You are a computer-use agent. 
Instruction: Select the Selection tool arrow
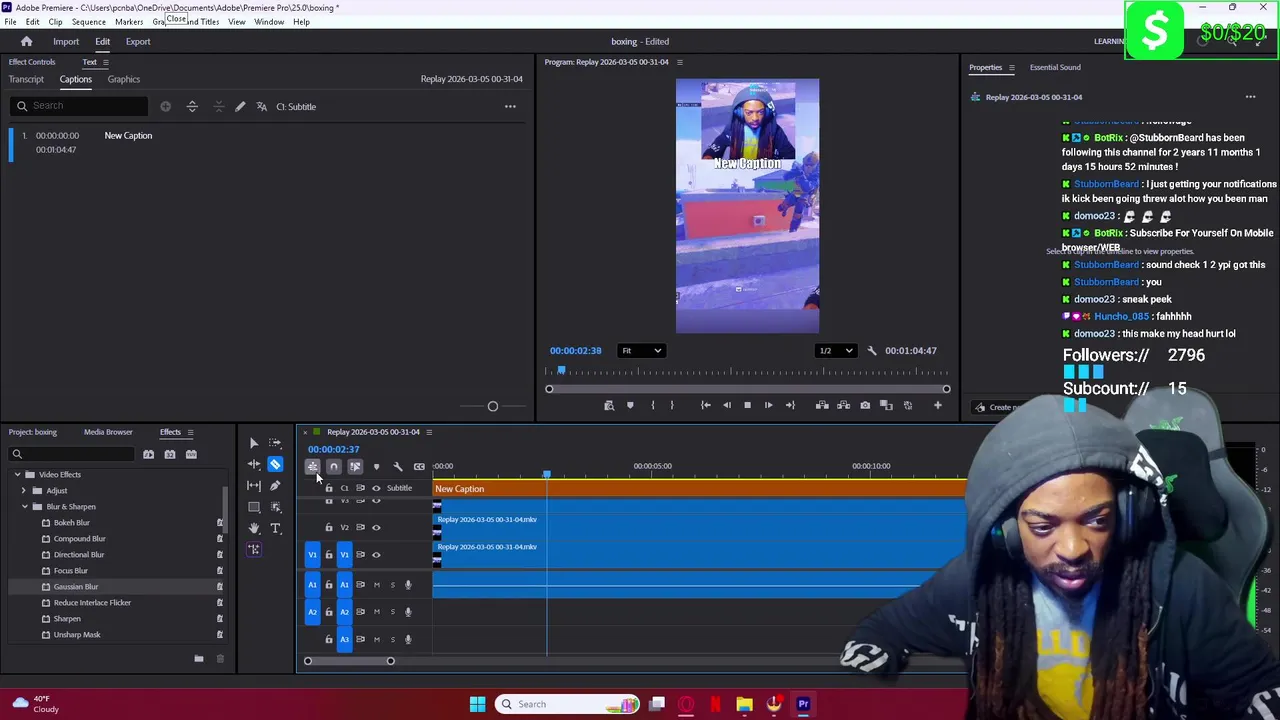(254, 443)
